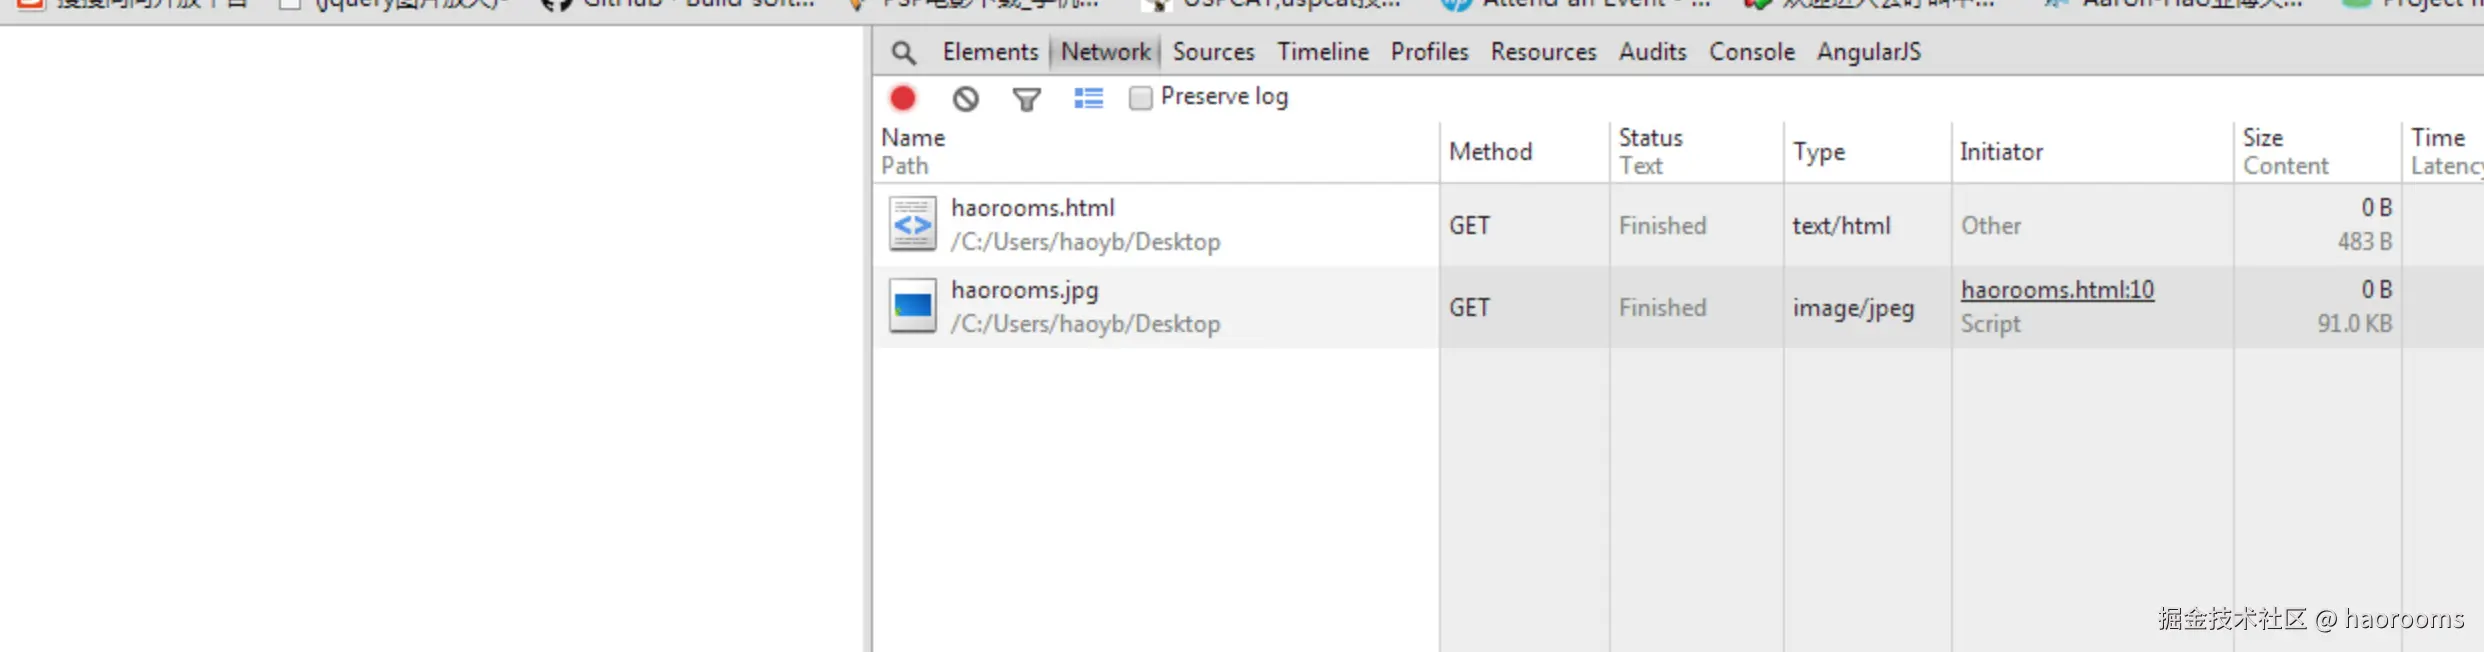Open the haorooms.html:10 initiator link
Image resolution: width=2484 pixels, height=652 pixels.
[x=2057, y=290]
